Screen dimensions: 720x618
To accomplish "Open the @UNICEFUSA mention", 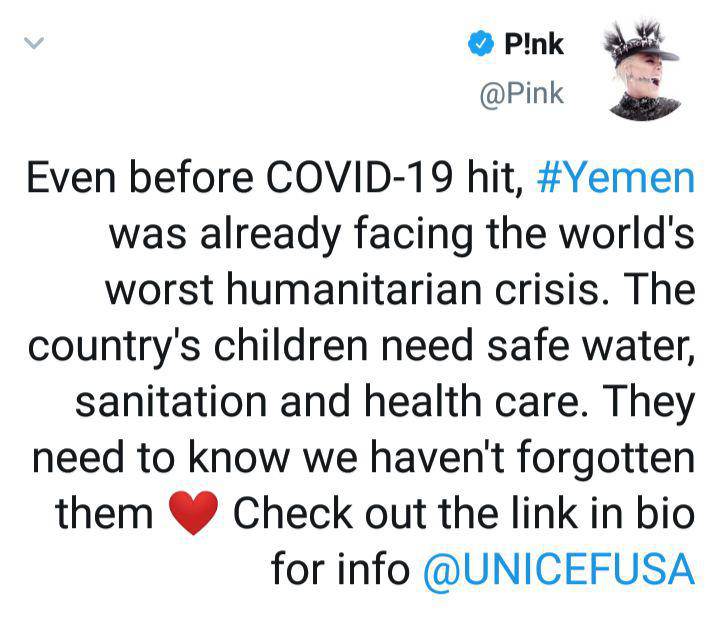I will [x=559, y=571].
